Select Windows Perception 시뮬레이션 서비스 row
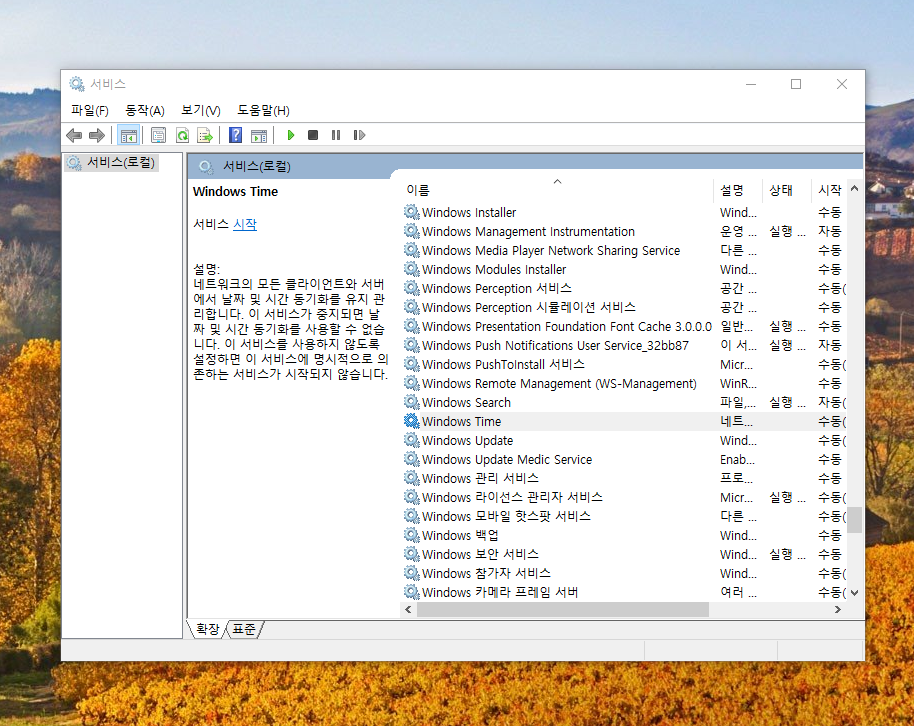 [x=624, y=307]
